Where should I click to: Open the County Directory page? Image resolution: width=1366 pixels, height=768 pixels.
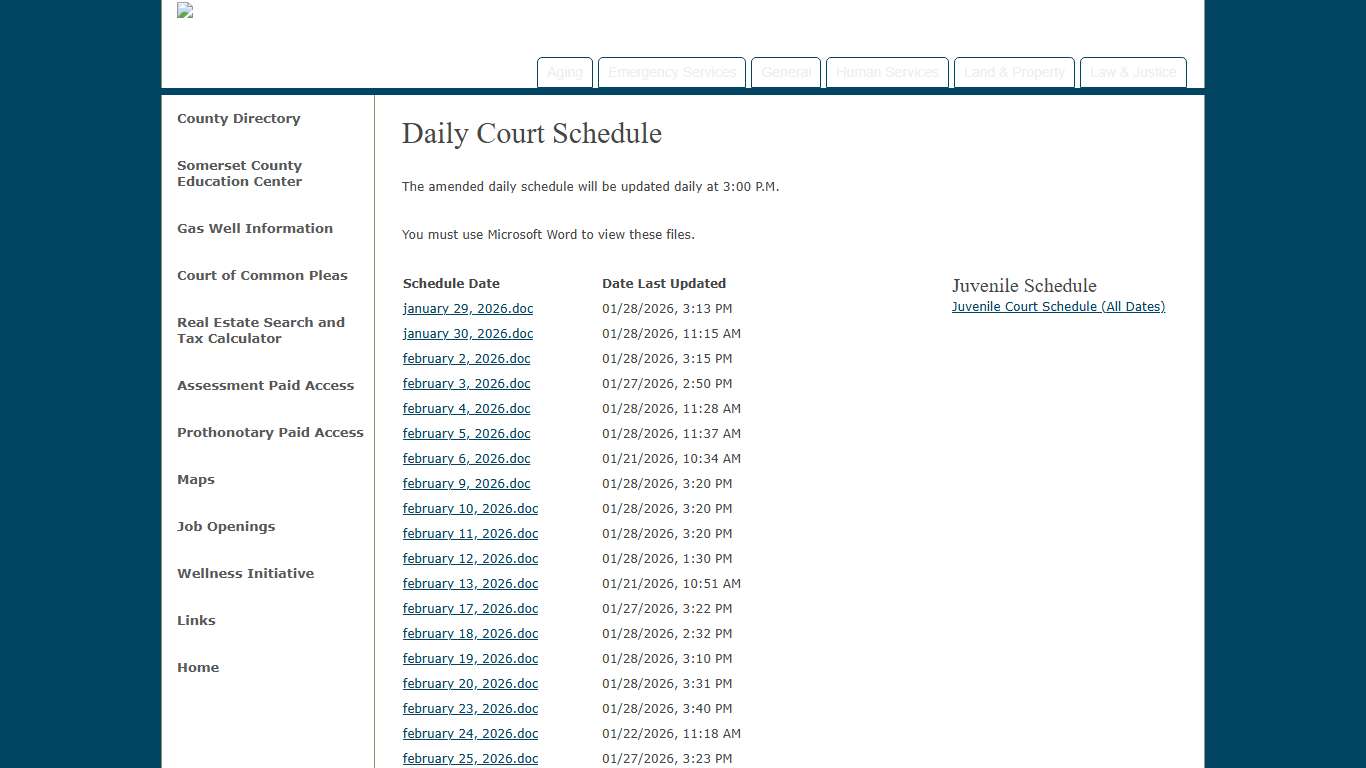click(238, 118)
